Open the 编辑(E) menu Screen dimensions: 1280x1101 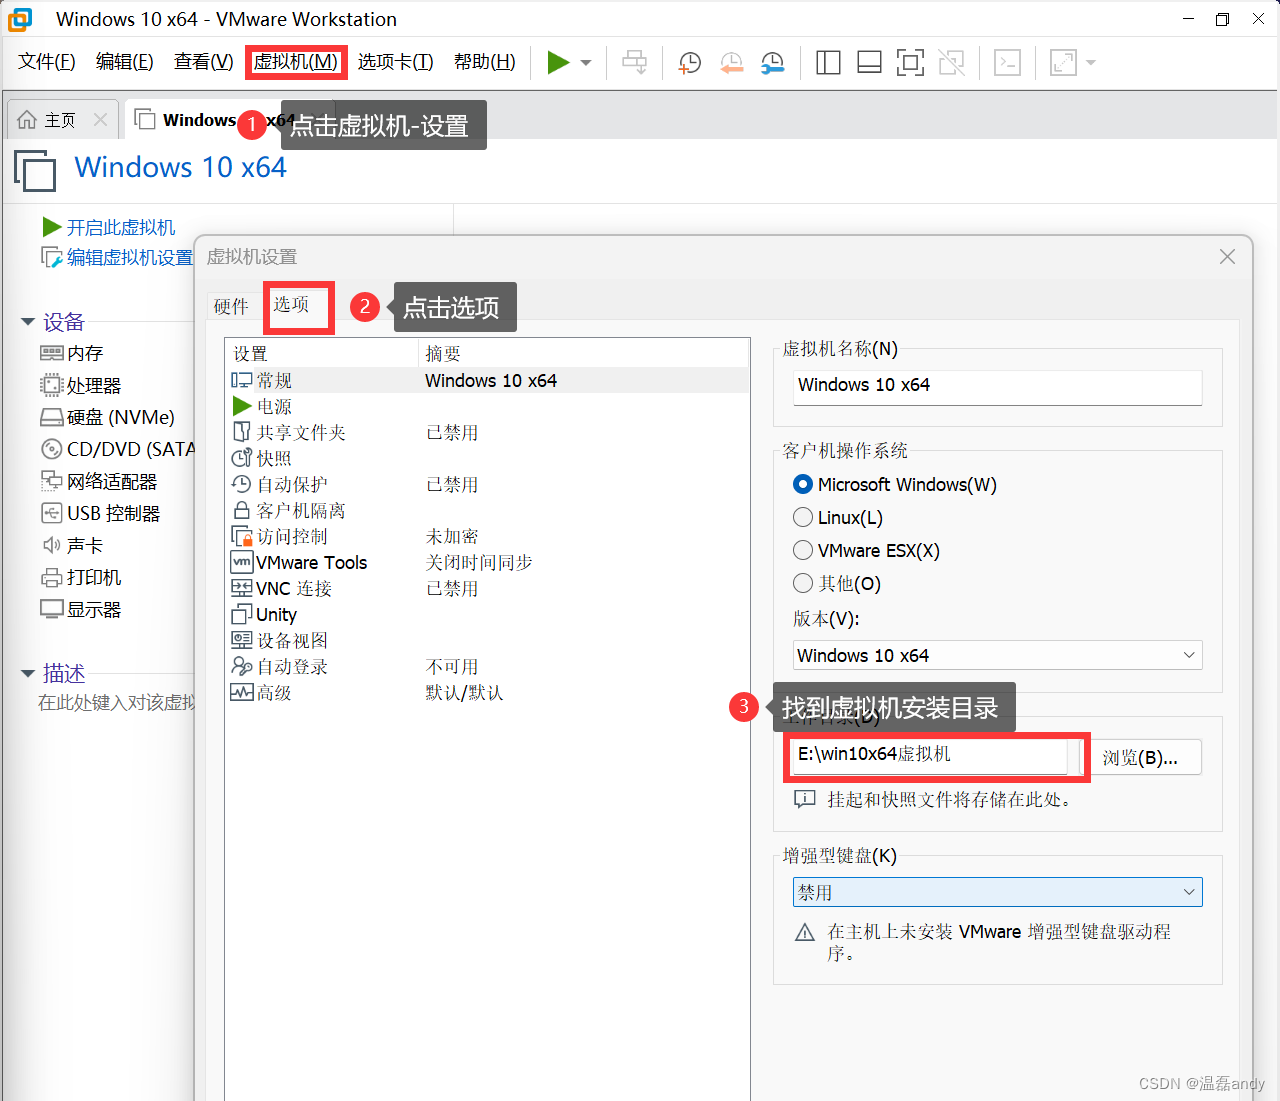coord(125,62)
